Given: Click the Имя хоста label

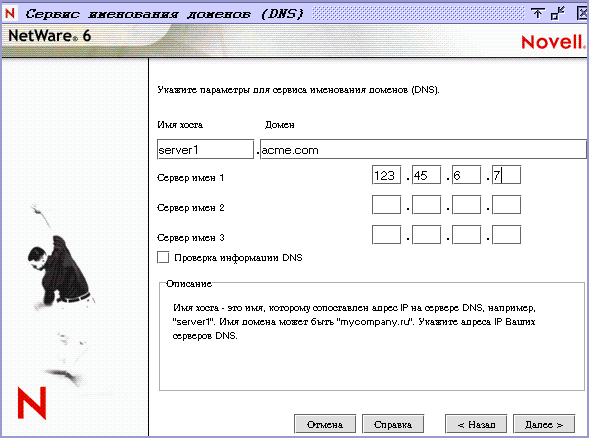Looking at the screenshot, I should click(180, 125).
